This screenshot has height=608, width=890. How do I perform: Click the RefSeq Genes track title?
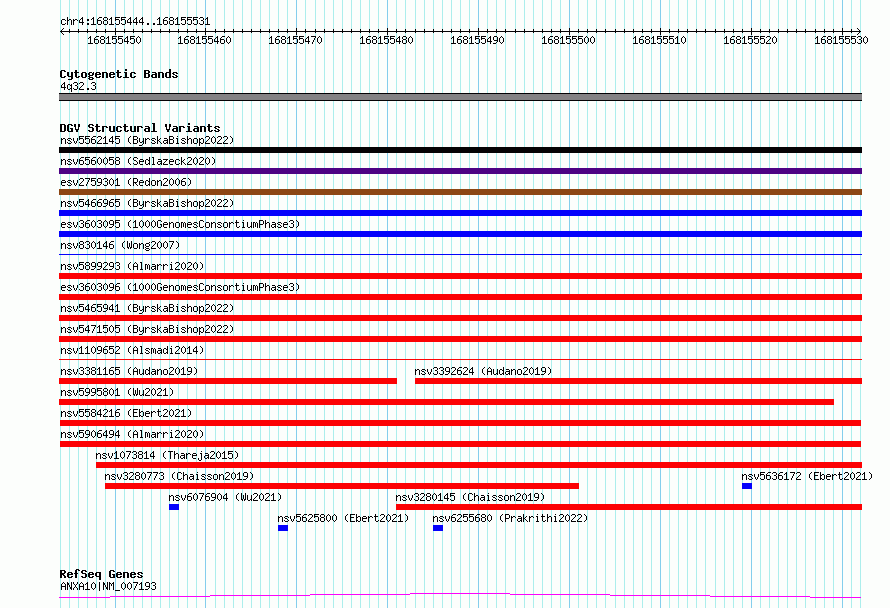[x=102, y=574]
